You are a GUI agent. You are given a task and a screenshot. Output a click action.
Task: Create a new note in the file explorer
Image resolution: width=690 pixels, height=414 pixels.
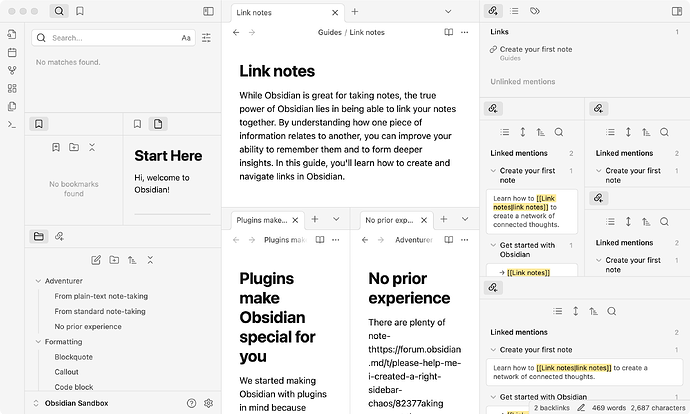point(96,260)
